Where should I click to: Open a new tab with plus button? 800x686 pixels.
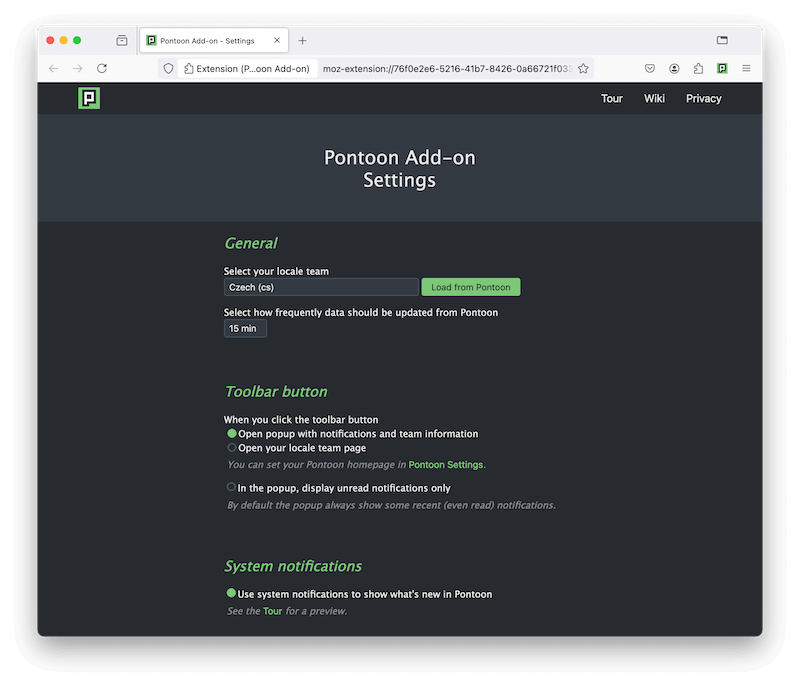(x=303, y=40)
